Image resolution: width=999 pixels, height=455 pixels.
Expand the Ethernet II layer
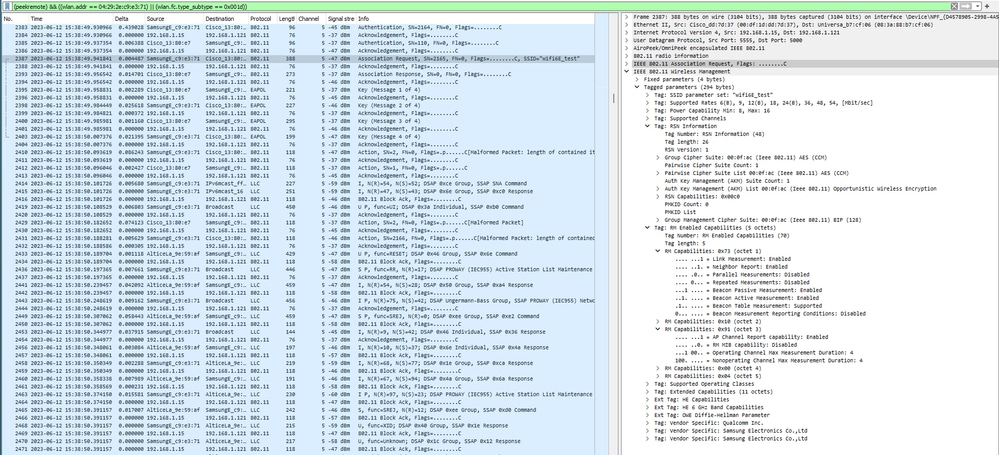[628, 24]
